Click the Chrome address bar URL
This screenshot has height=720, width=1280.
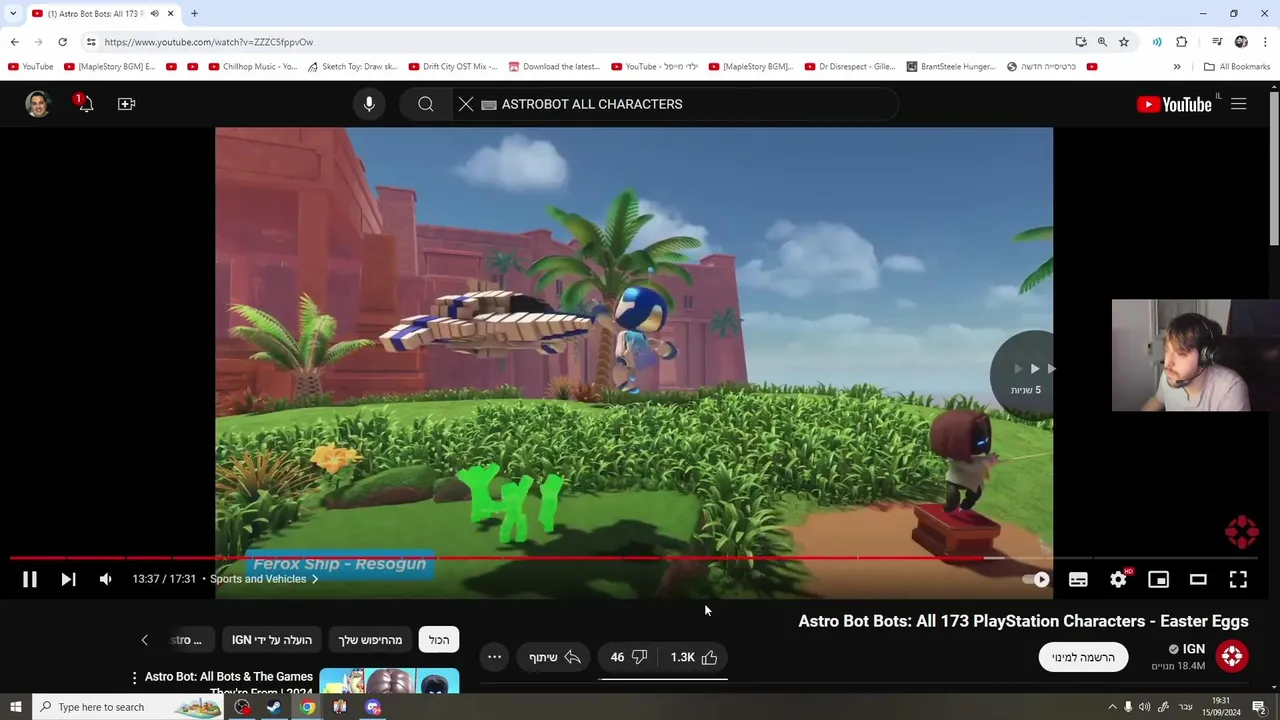208,42
